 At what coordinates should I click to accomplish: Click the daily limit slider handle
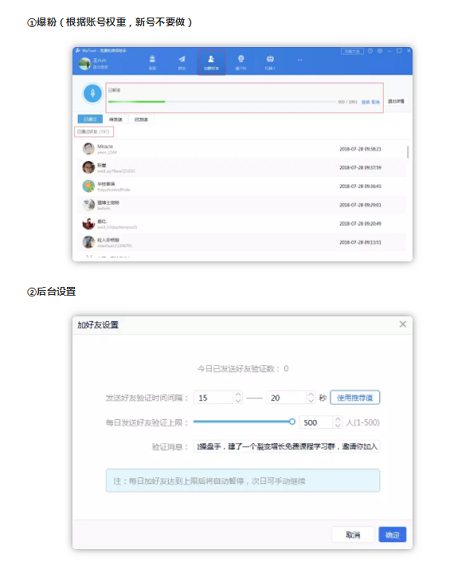point(292,422)
